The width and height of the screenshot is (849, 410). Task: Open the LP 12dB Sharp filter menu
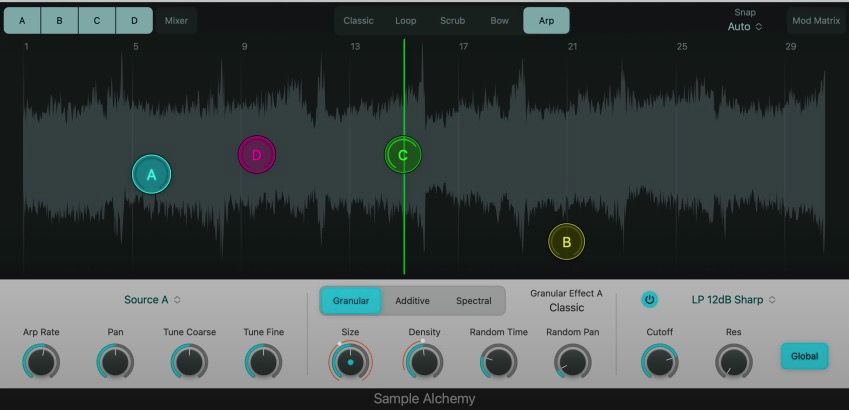tap(734, 299)
